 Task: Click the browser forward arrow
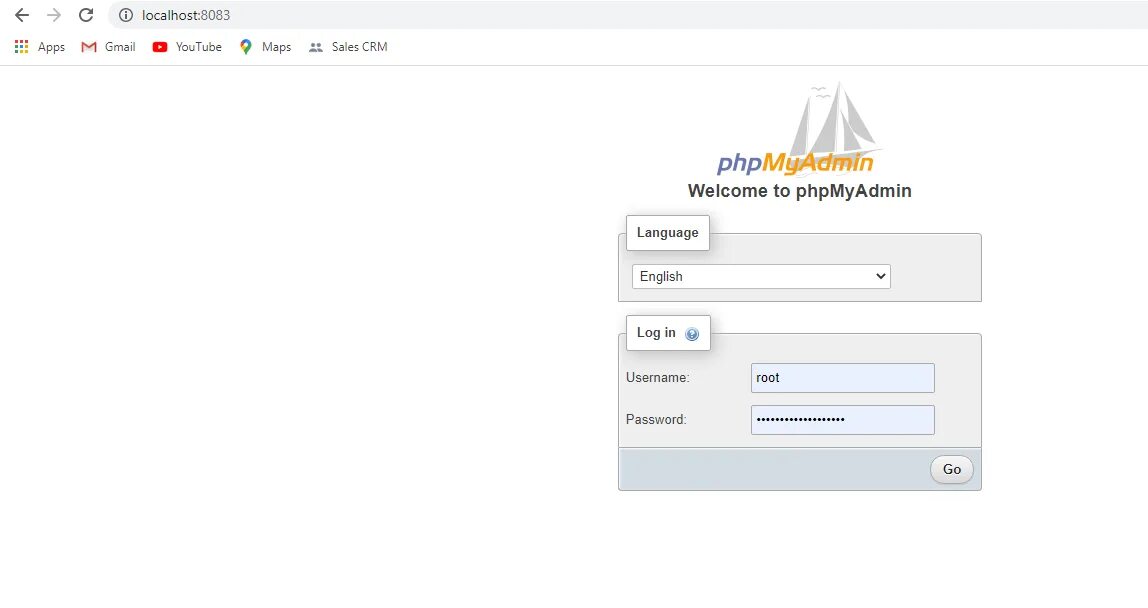54,15
